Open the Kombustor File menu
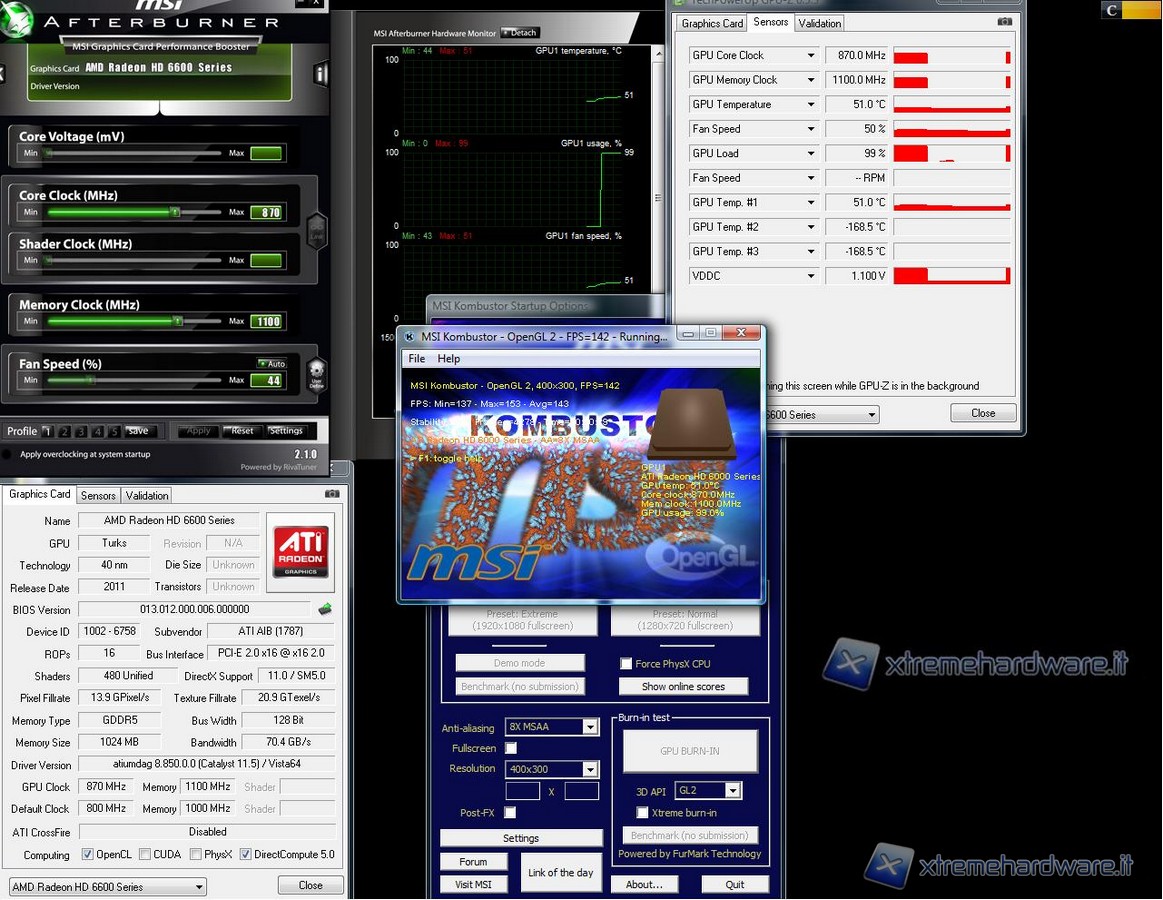Screen dimensions: 1163x900 point(416,359)
